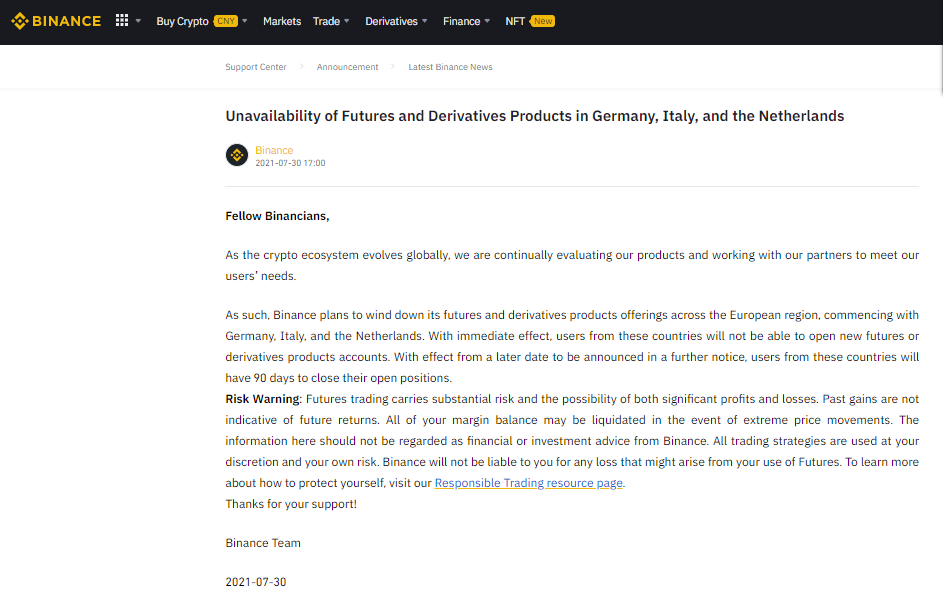Open the Trade menu
Screen dimensions: 943x599
[x=326, y=21]
